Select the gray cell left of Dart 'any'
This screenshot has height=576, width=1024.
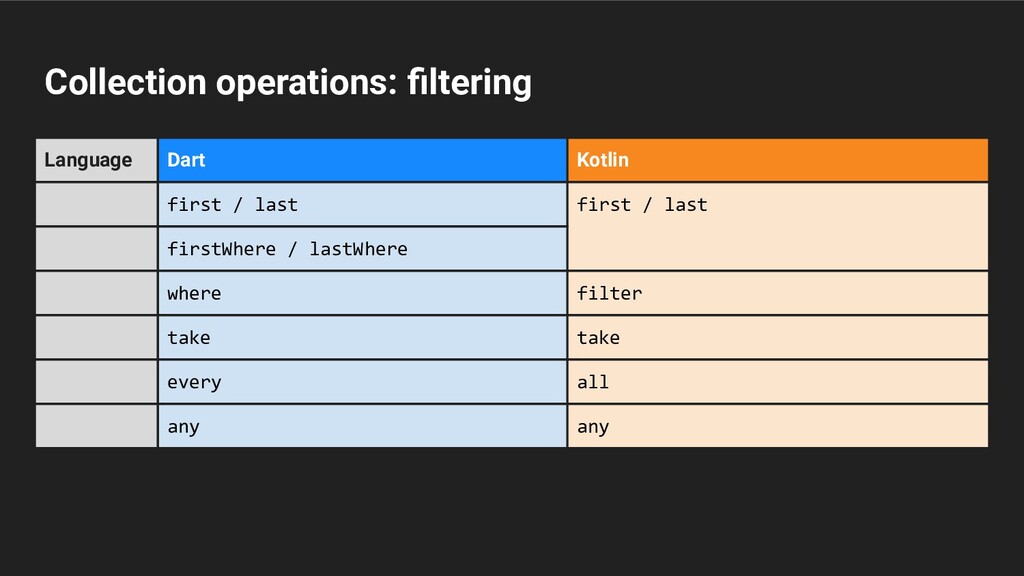coord(96,426)
